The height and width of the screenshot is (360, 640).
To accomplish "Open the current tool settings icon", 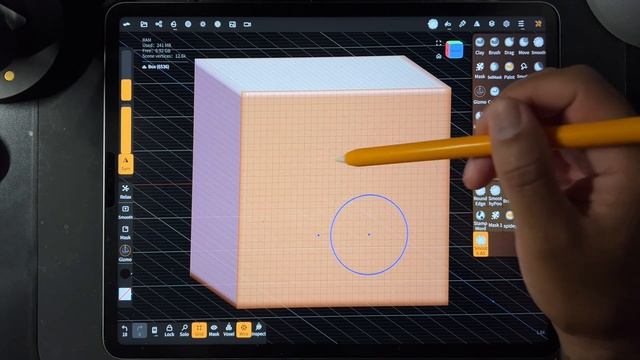I will [x=433, y=24].
